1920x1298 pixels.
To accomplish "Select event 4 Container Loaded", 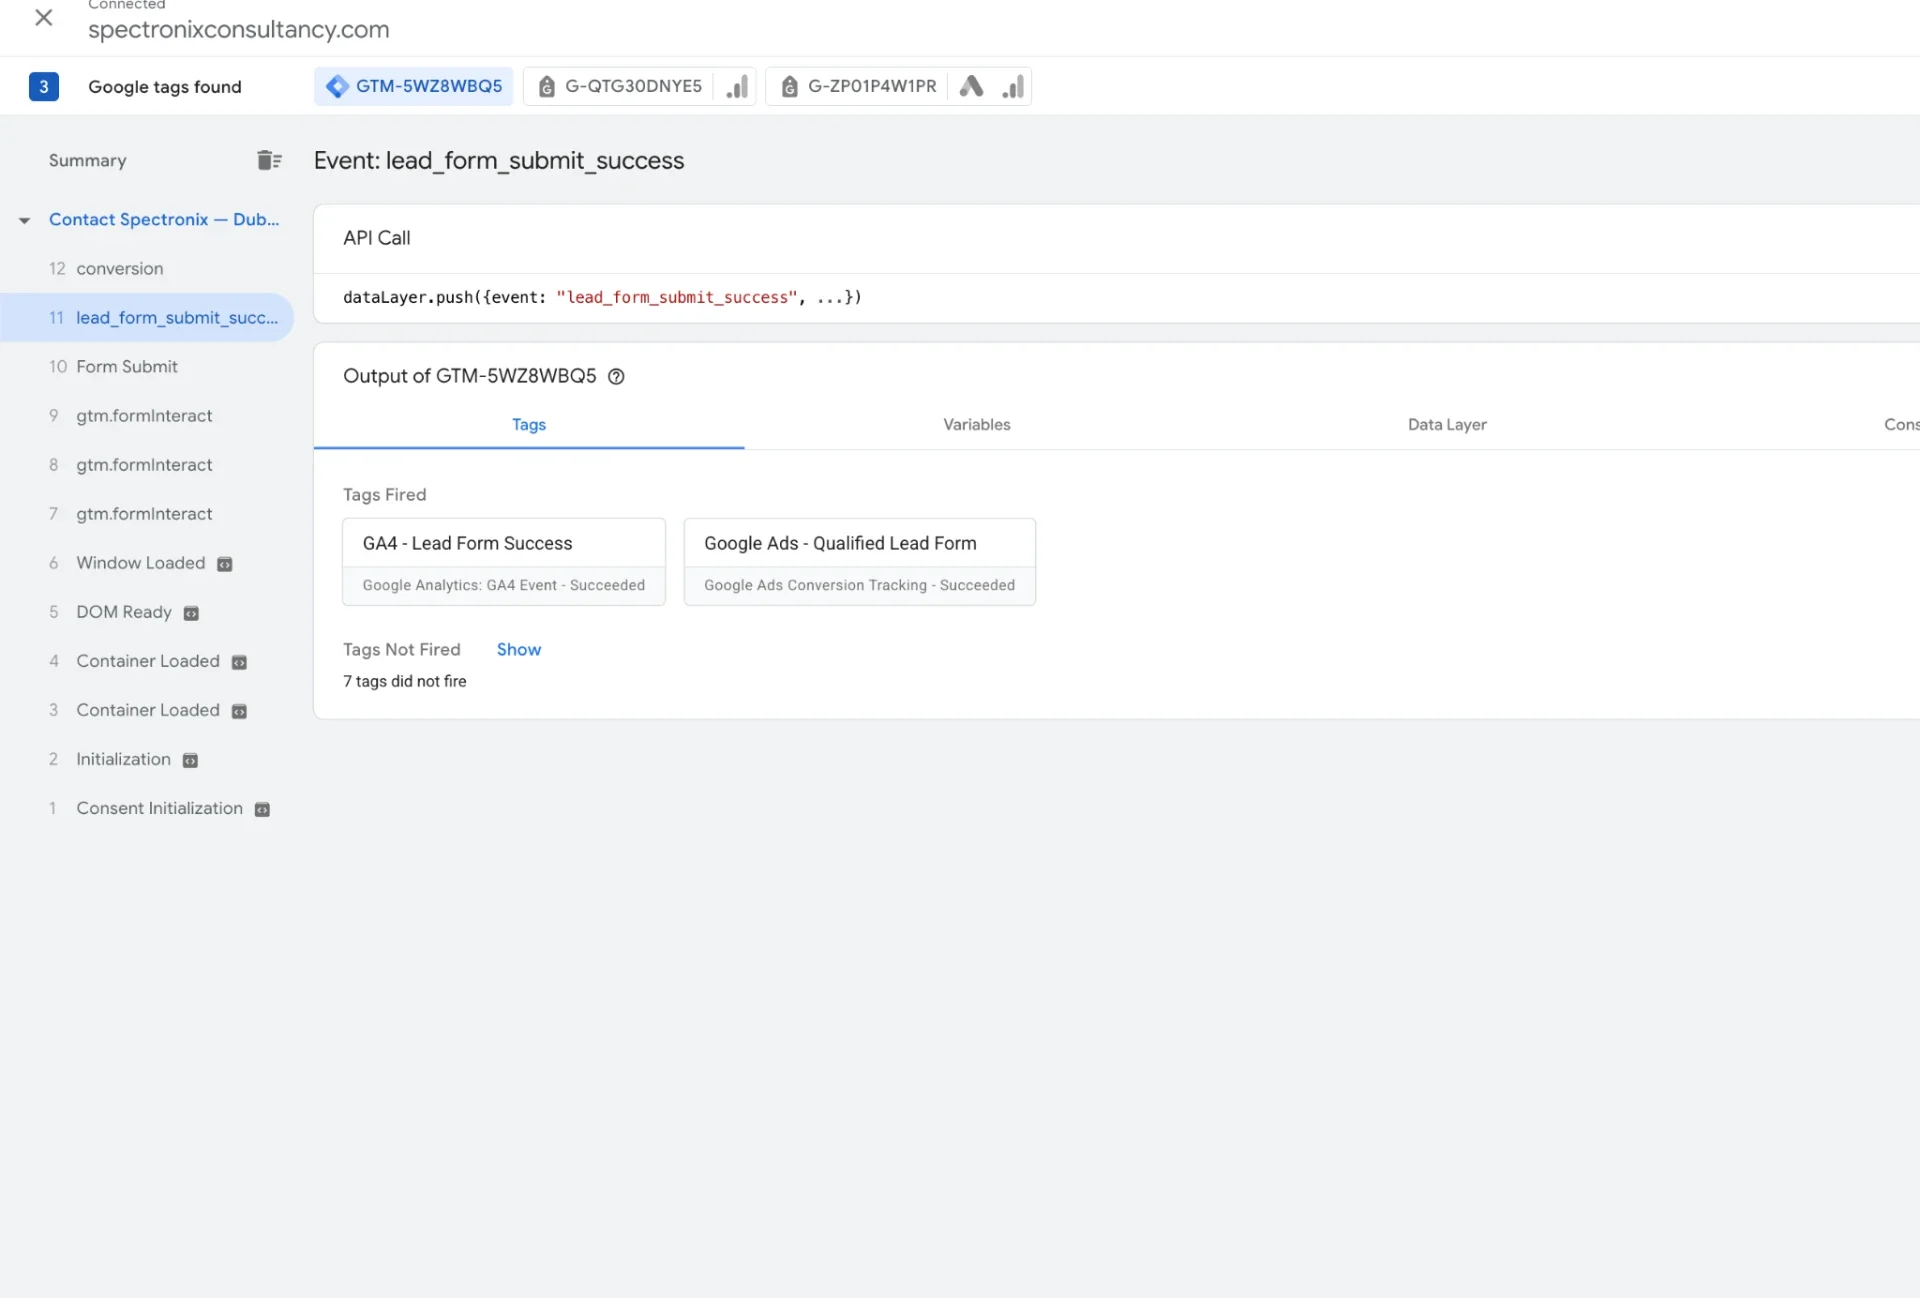I will (x=148, y=660).
